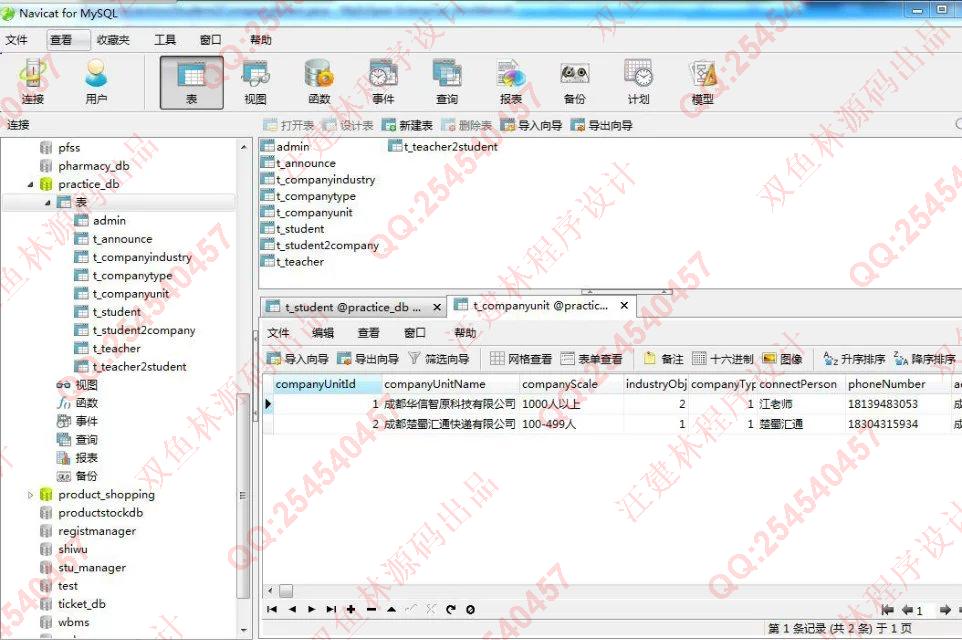
Task: Click companyScale column header
Action: [571, 384]
